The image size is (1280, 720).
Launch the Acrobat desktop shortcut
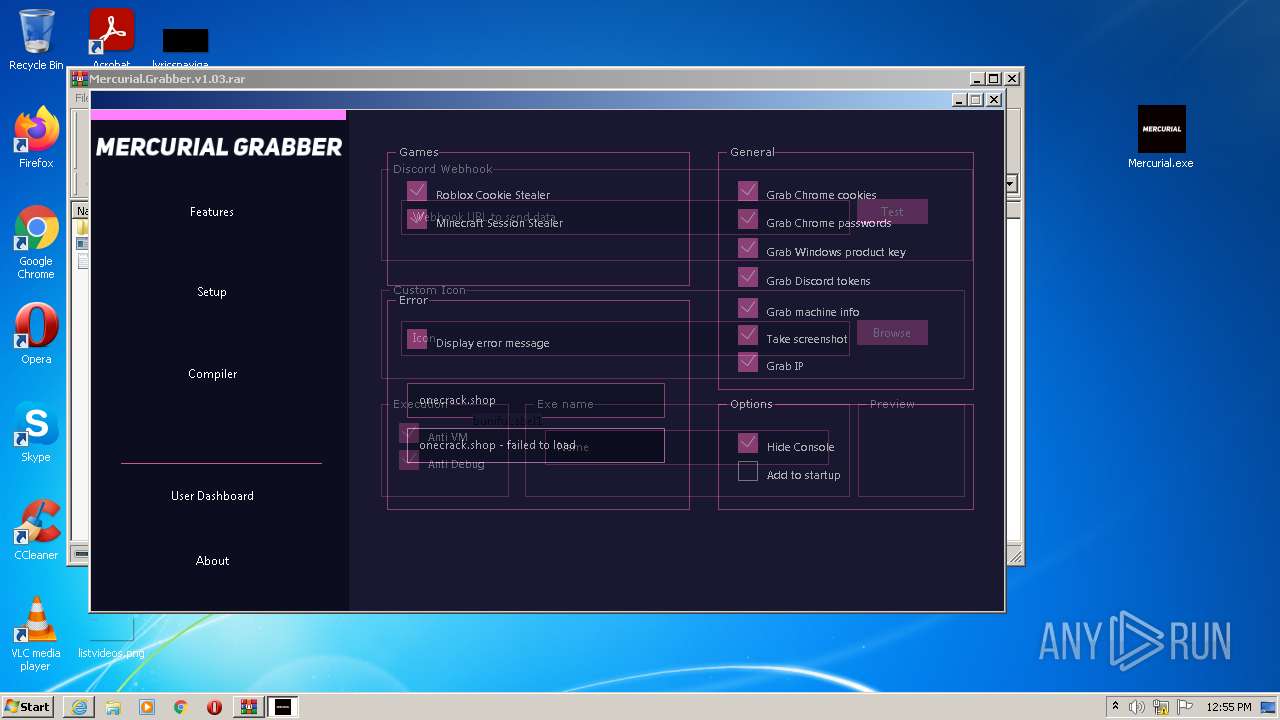point(111,40)
